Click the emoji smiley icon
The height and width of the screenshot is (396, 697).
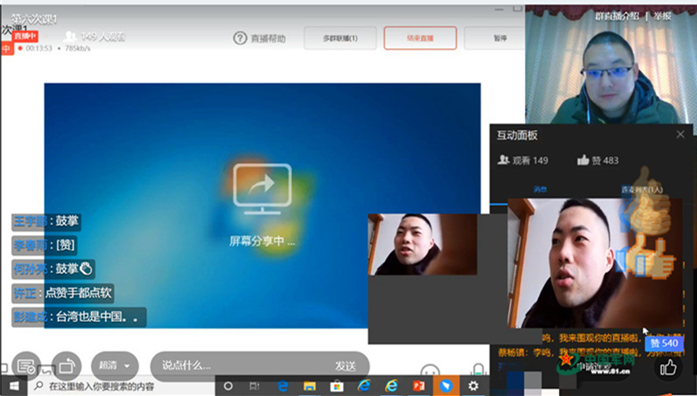click(430, 372)
